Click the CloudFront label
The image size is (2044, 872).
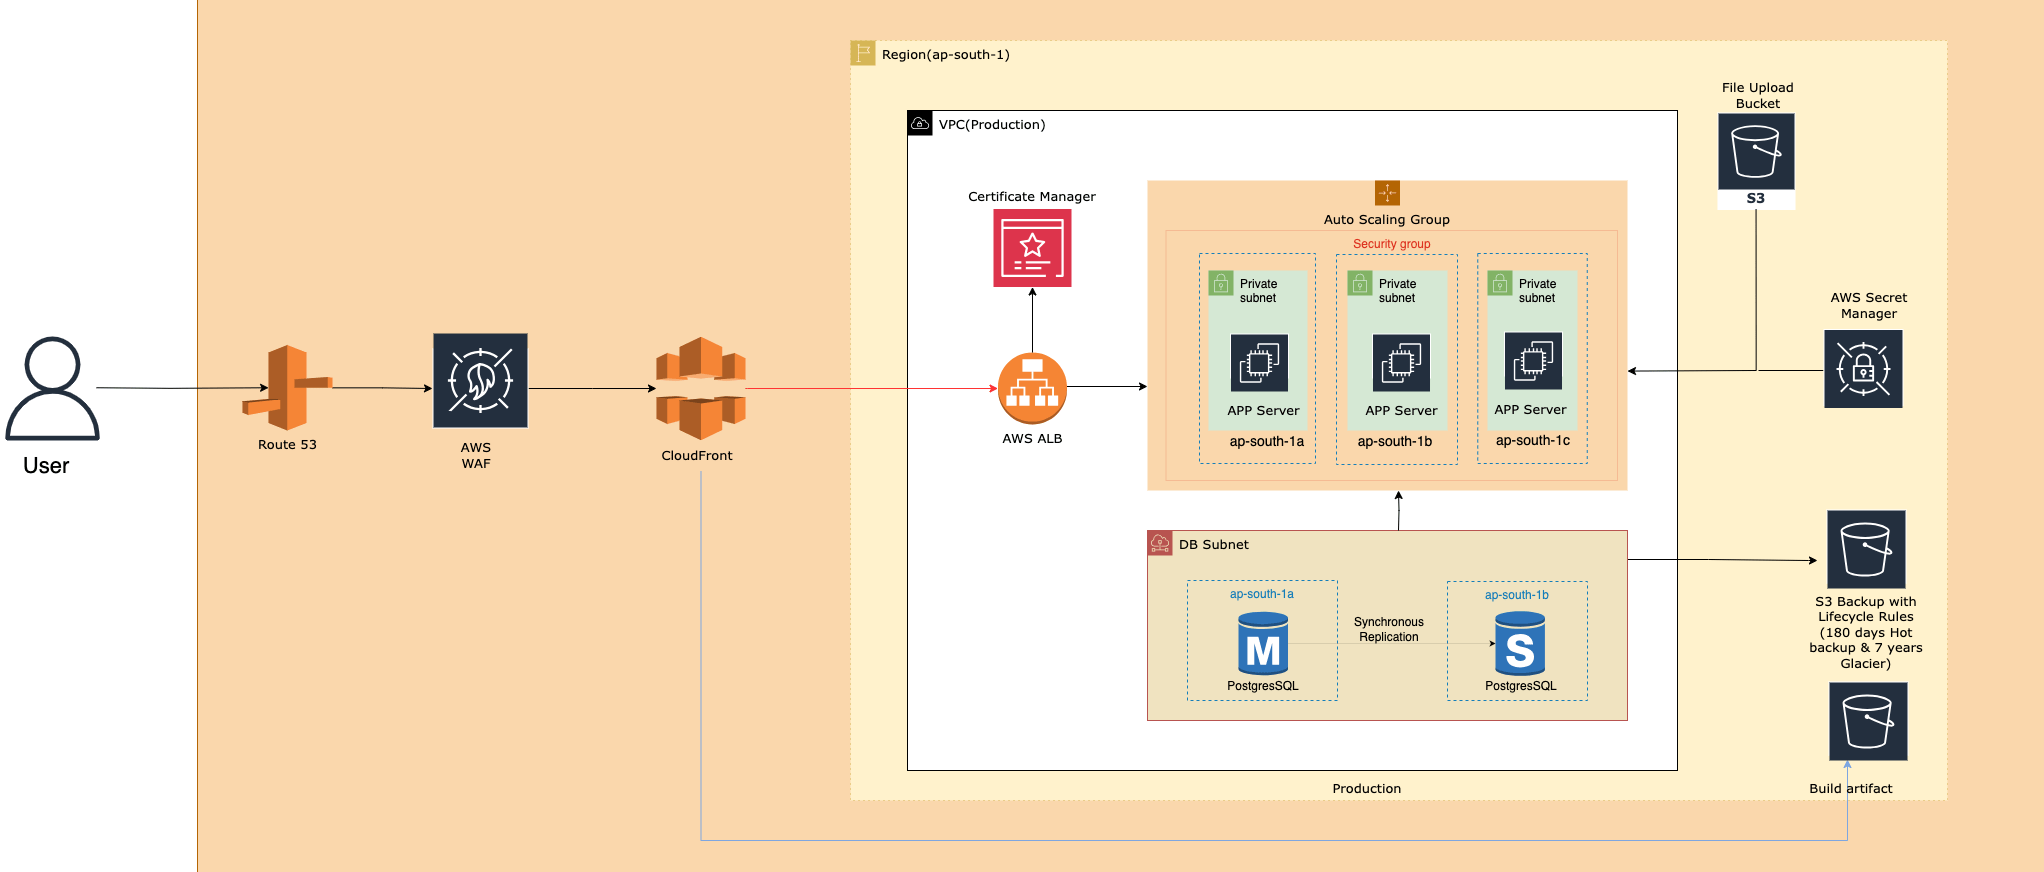pyautogui.click(x=697, y=455)
